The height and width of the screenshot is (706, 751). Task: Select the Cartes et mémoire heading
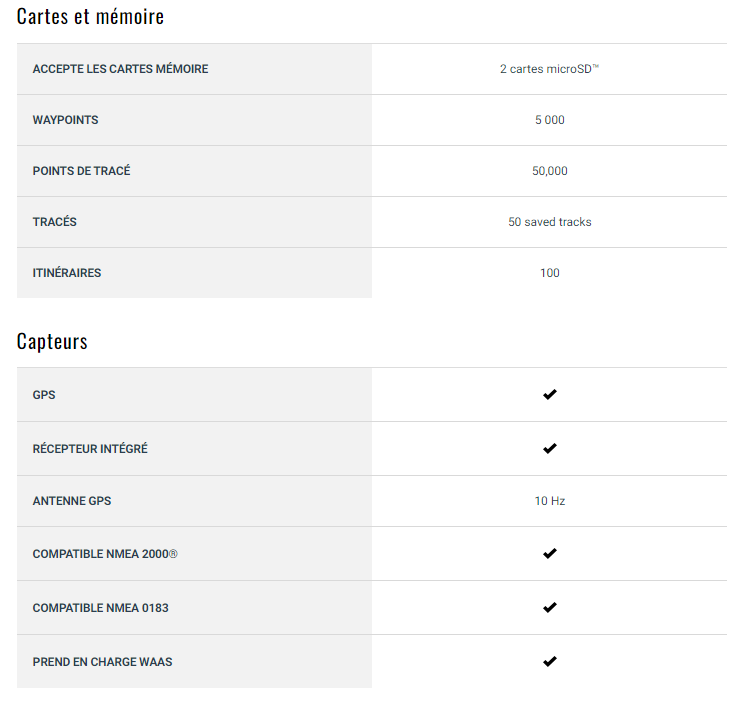tap(91, 16)
